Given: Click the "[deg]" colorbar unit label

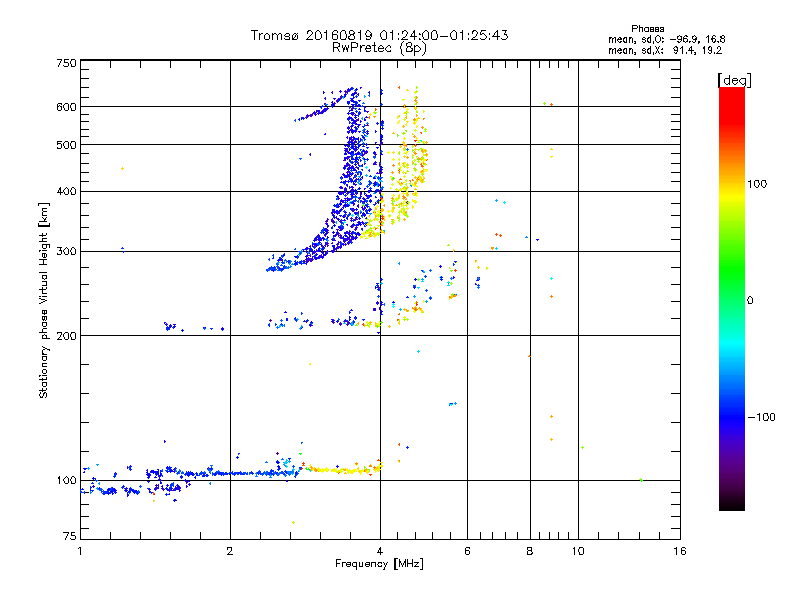Looking at the screenshot, I should click(x=734, y=80).
